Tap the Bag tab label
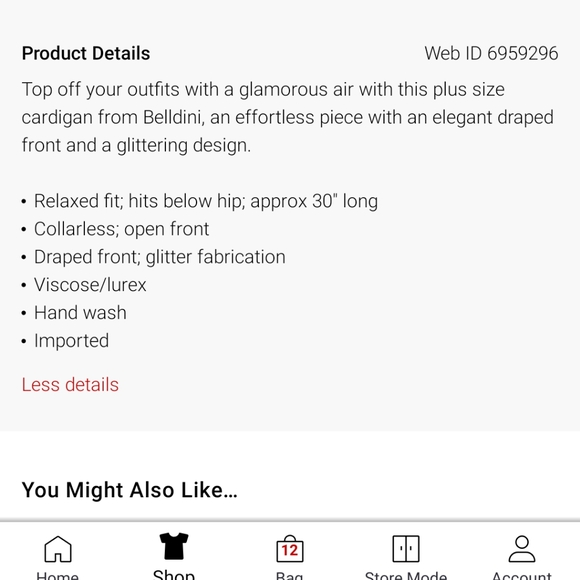This screenshot has height=580, width=580. tap(290, 576)
